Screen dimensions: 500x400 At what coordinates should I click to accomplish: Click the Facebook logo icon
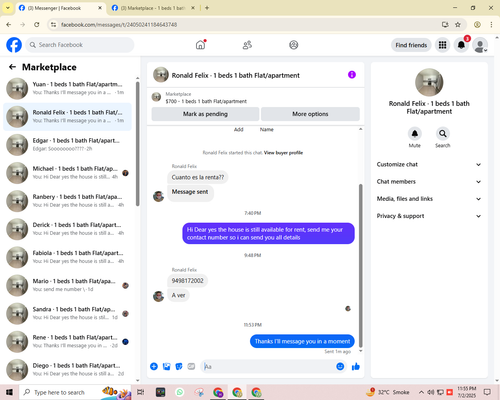[14, 45]
